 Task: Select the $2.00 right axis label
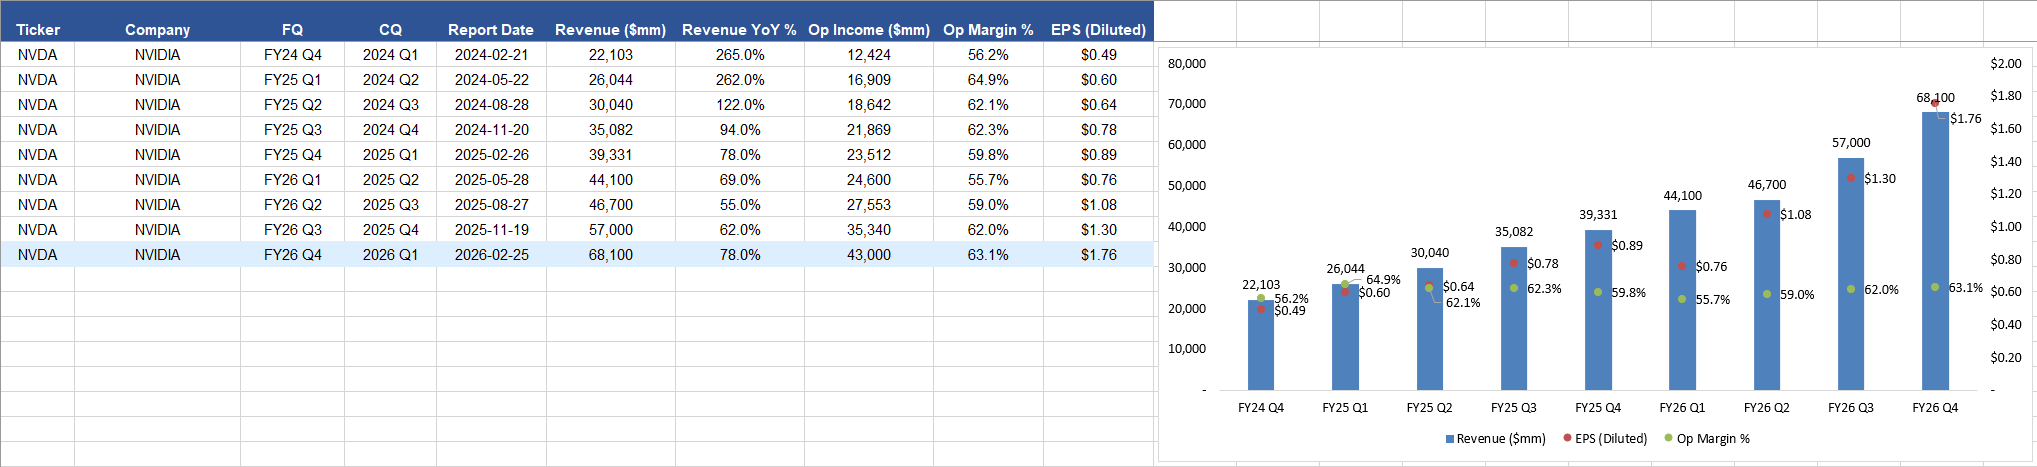coord(2005,64)
